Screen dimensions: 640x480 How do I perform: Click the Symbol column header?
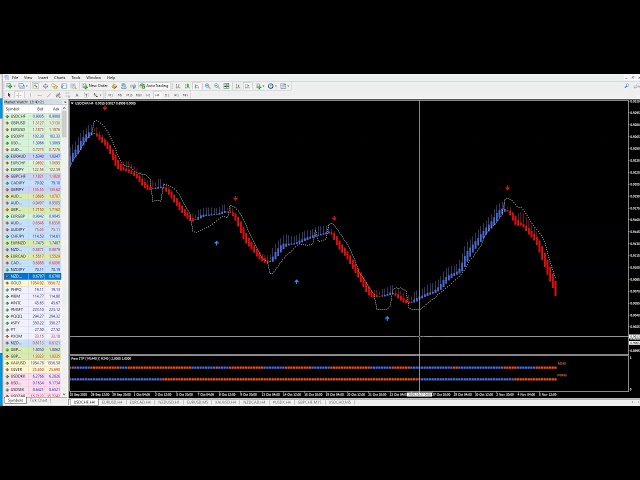pos(14,109)
